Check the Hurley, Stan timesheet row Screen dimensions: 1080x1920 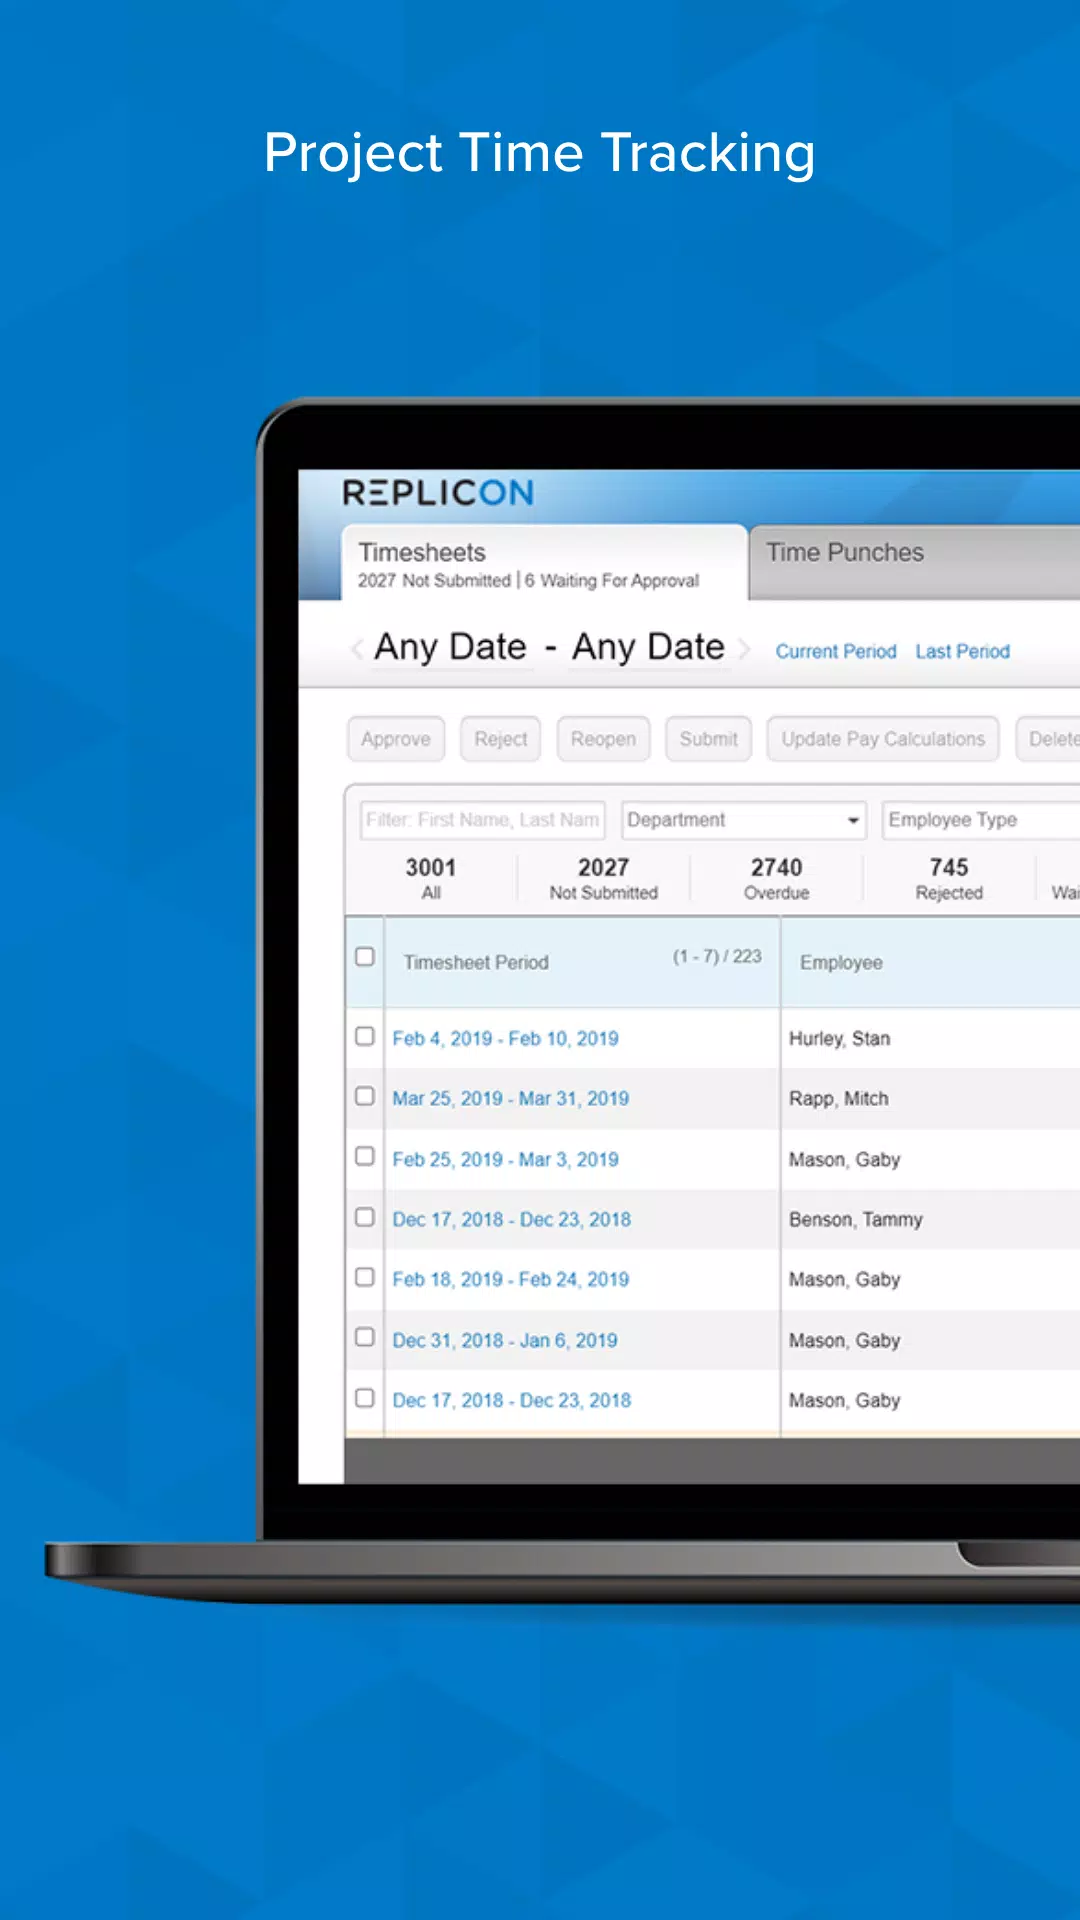tap(365, 1036)
